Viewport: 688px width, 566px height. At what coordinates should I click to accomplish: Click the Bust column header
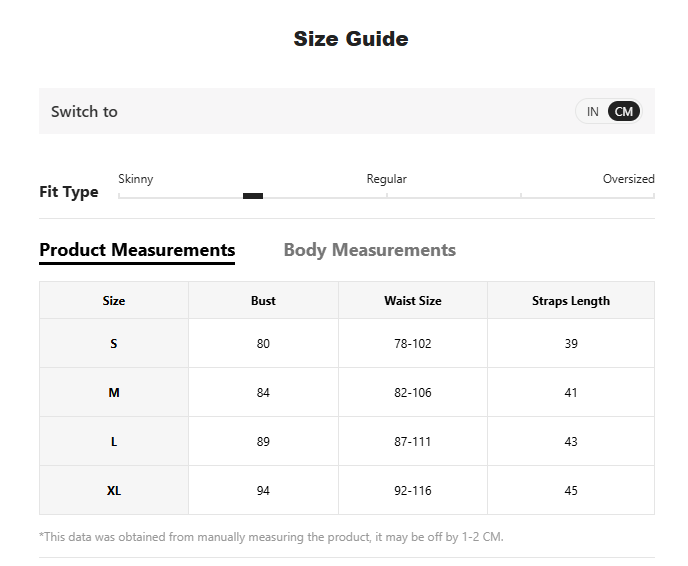click(263, 301)
